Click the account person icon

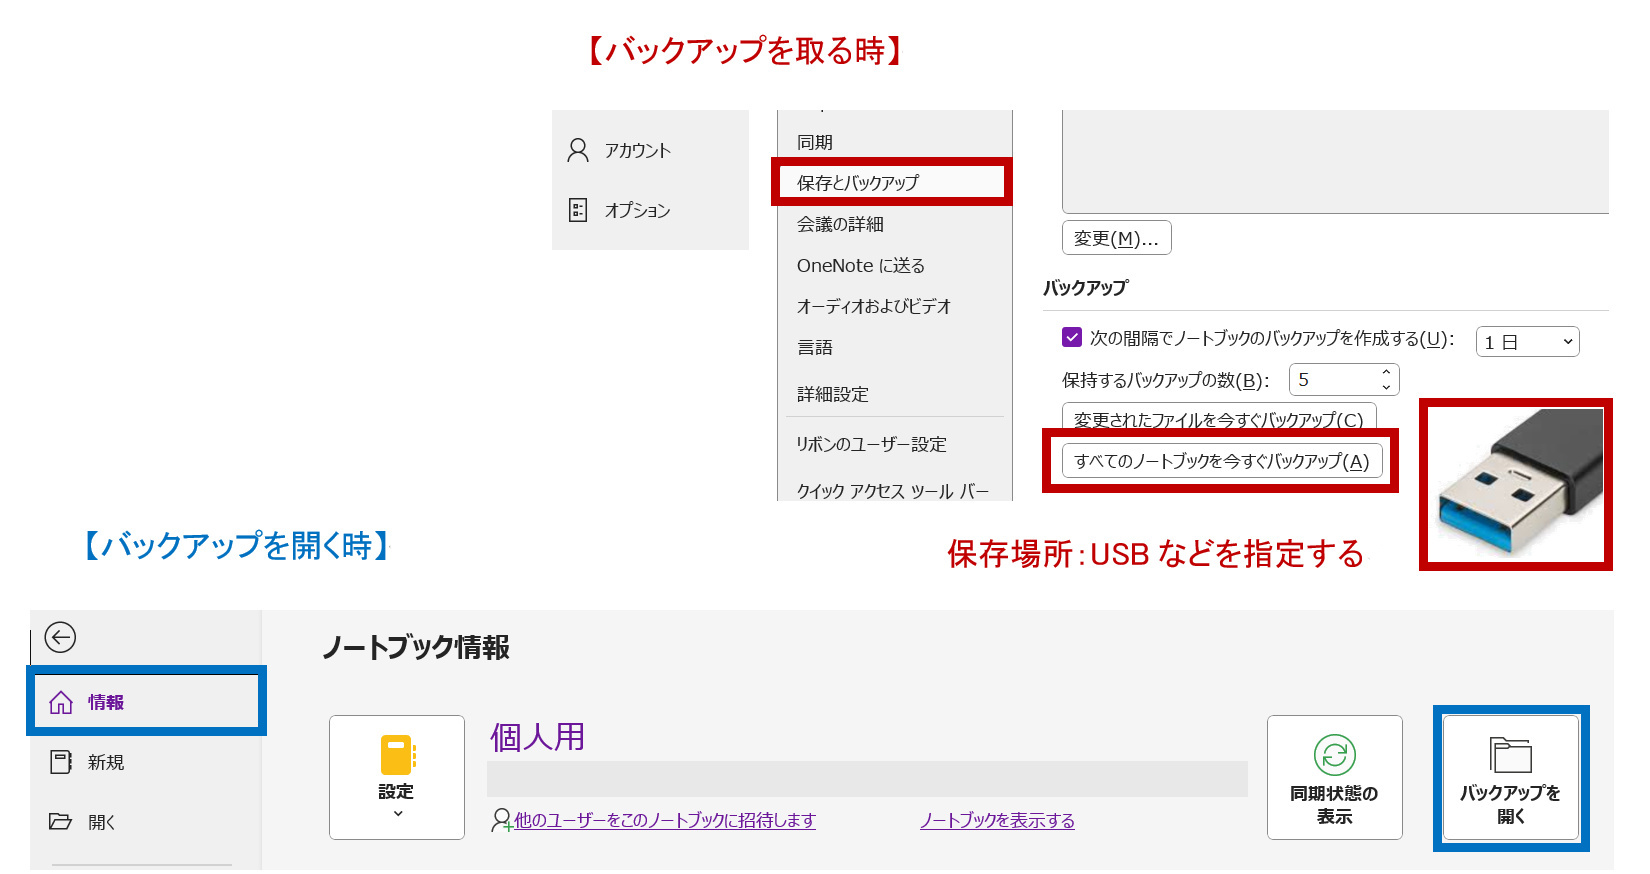point(578,150)
